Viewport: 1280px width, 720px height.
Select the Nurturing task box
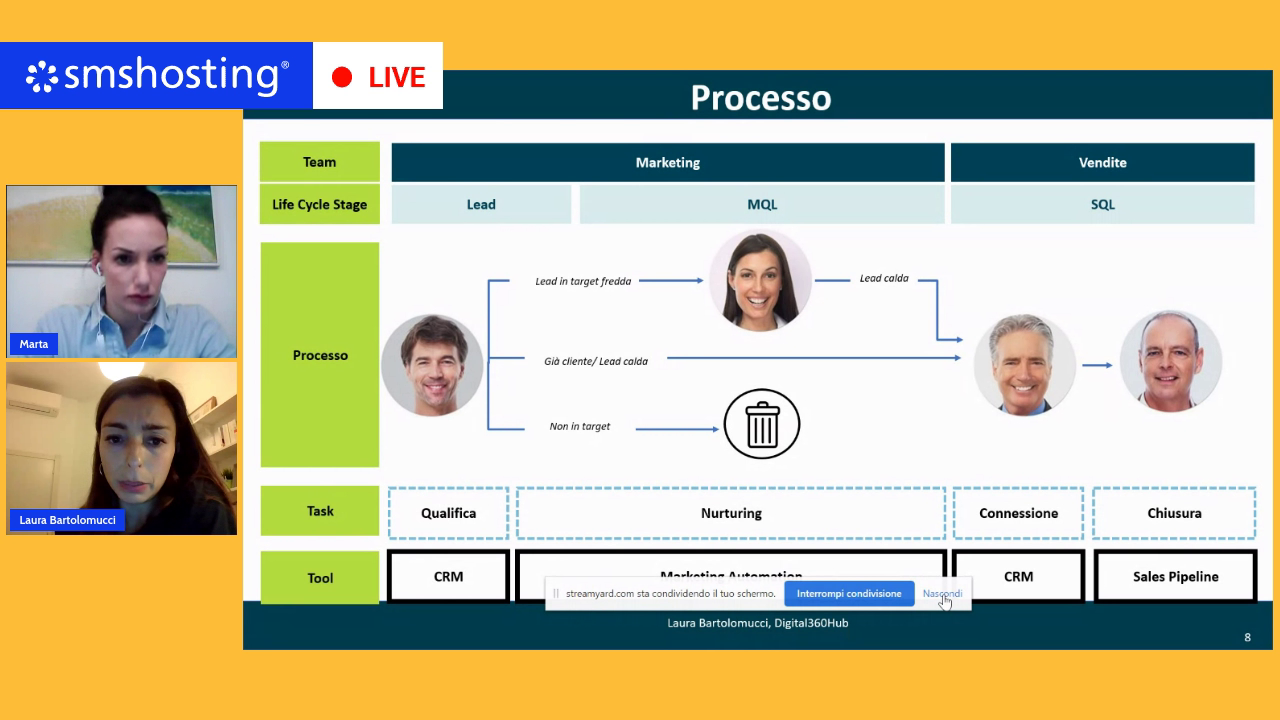(x=731, y=513)
